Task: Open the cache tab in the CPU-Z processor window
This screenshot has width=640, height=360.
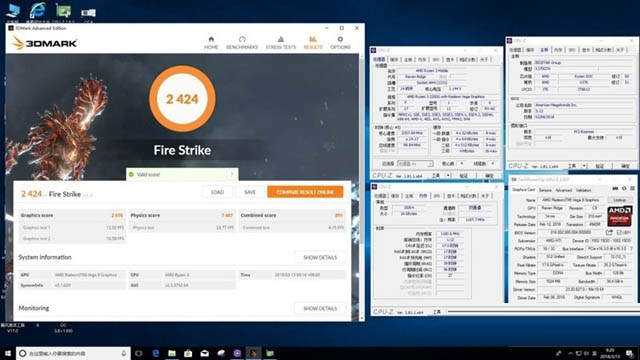Action: tap(394, 60)
